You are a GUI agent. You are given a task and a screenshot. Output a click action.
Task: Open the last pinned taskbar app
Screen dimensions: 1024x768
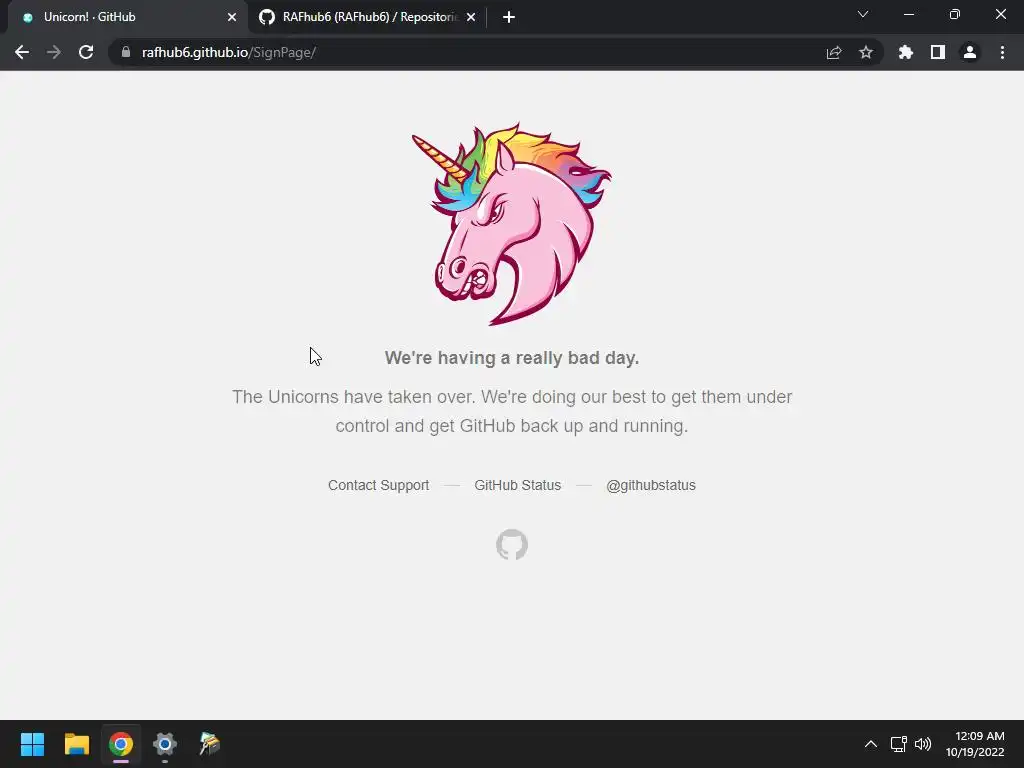pyautogui.click(x=209, y=744)
